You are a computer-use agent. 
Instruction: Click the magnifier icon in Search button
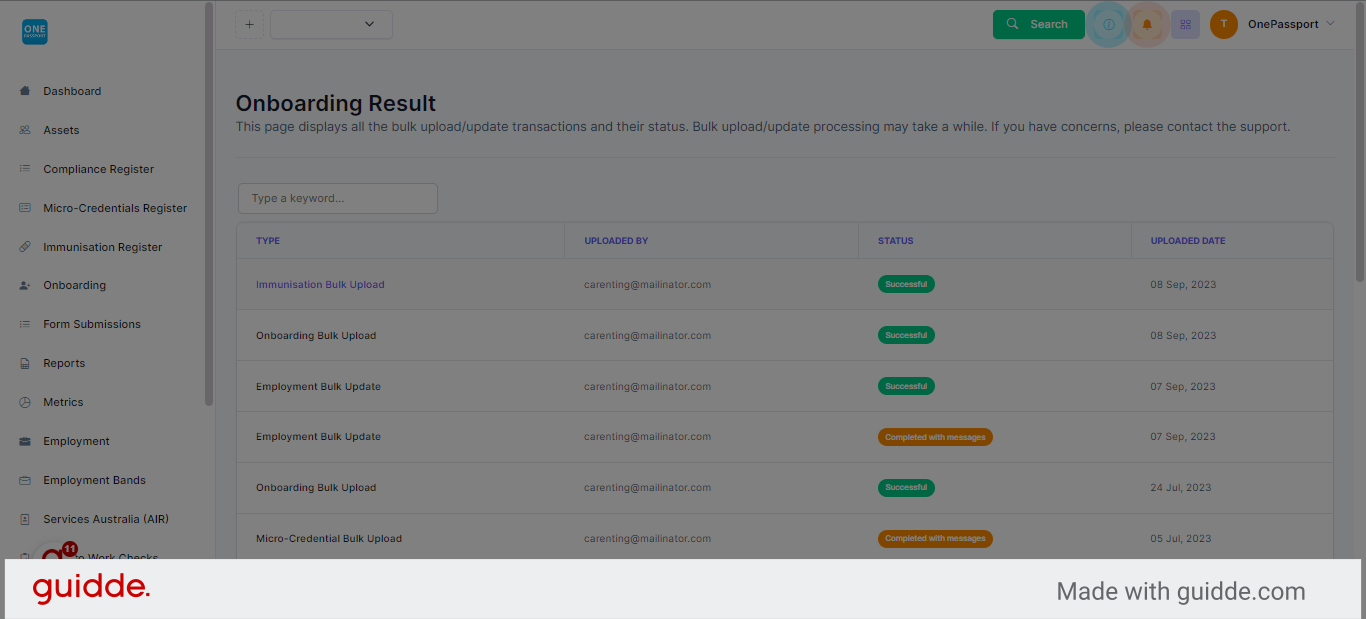pos(1013,24)
